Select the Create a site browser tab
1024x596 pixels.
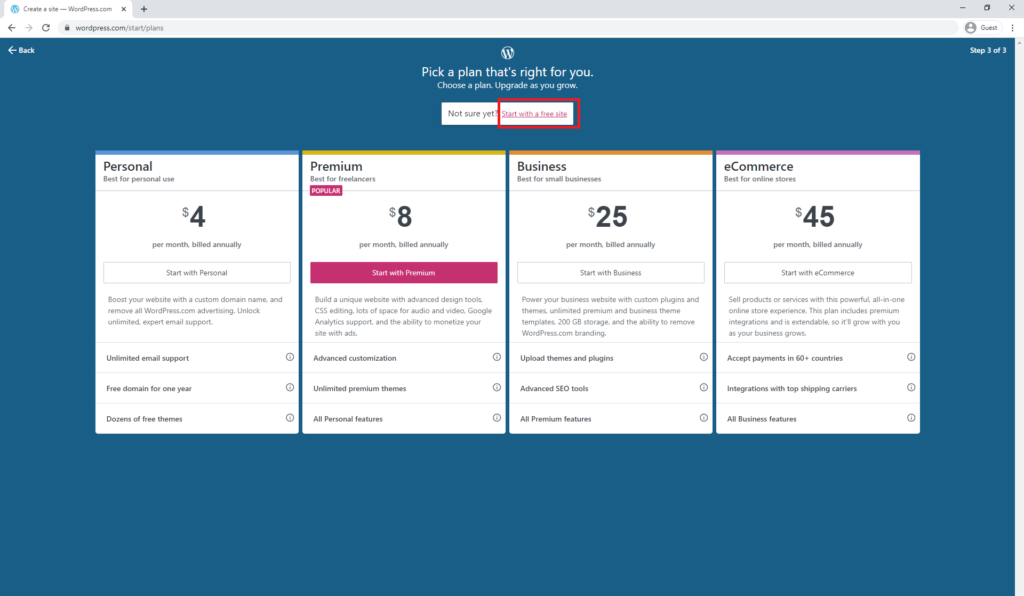coord(67,9)
